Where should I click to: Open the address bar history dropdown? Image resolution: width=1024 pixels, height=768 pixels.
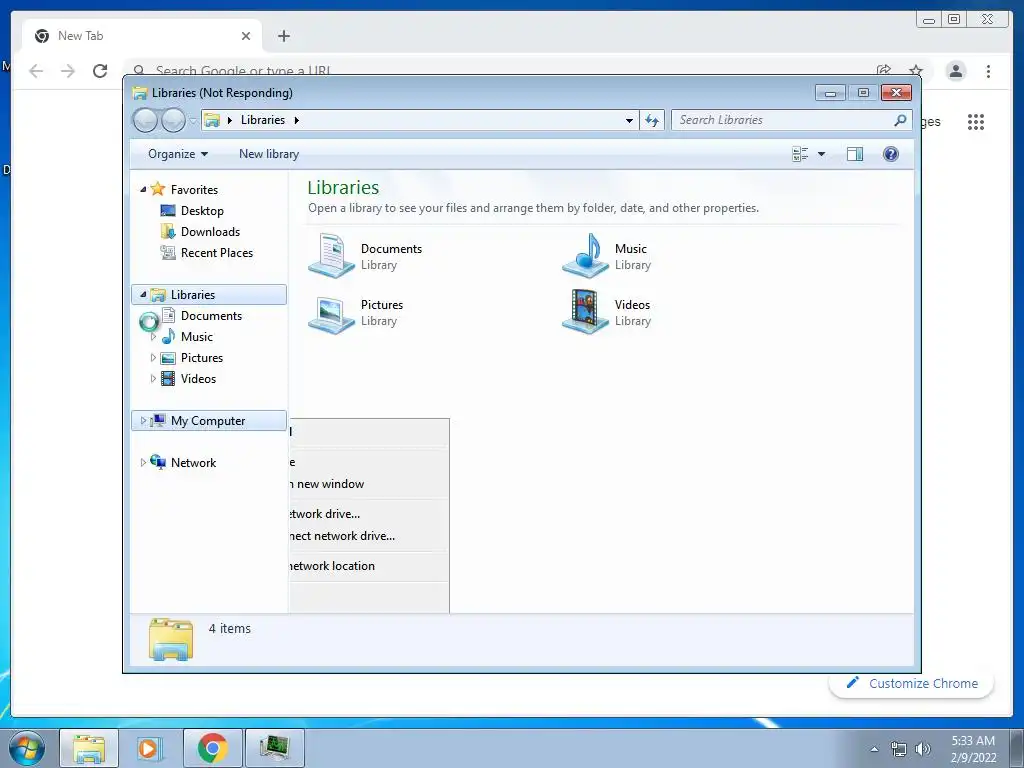629,120
